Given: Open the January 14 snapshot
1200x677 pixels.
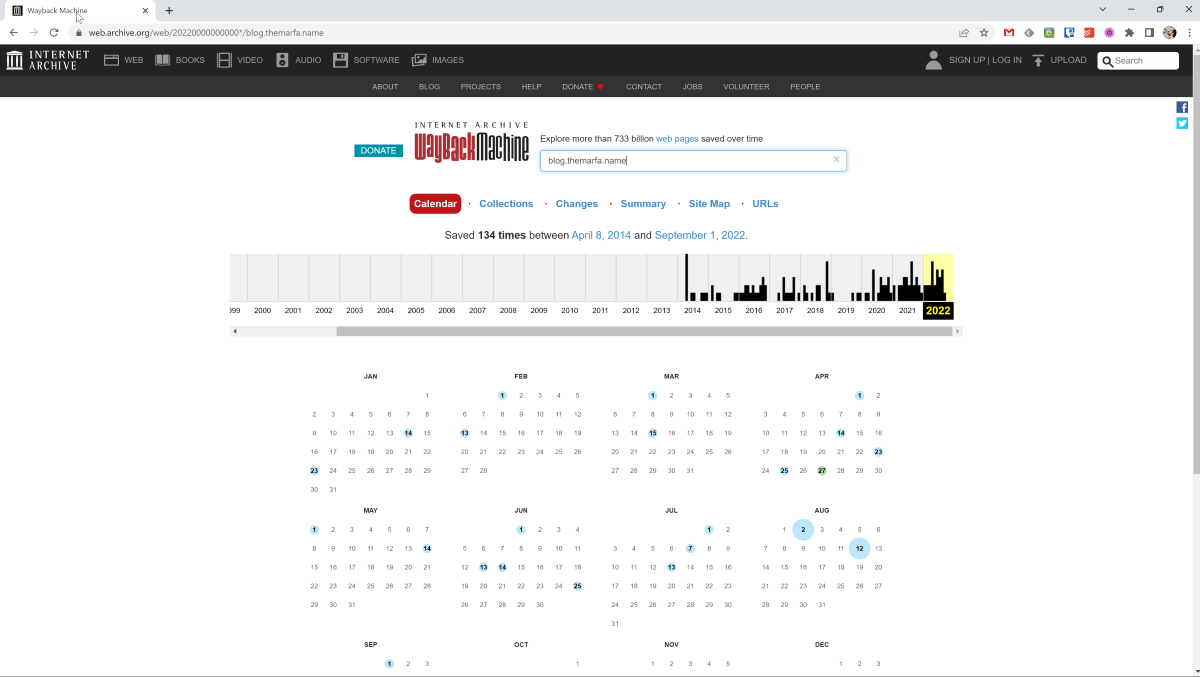Looking at the screenshot, I should 408,433.
